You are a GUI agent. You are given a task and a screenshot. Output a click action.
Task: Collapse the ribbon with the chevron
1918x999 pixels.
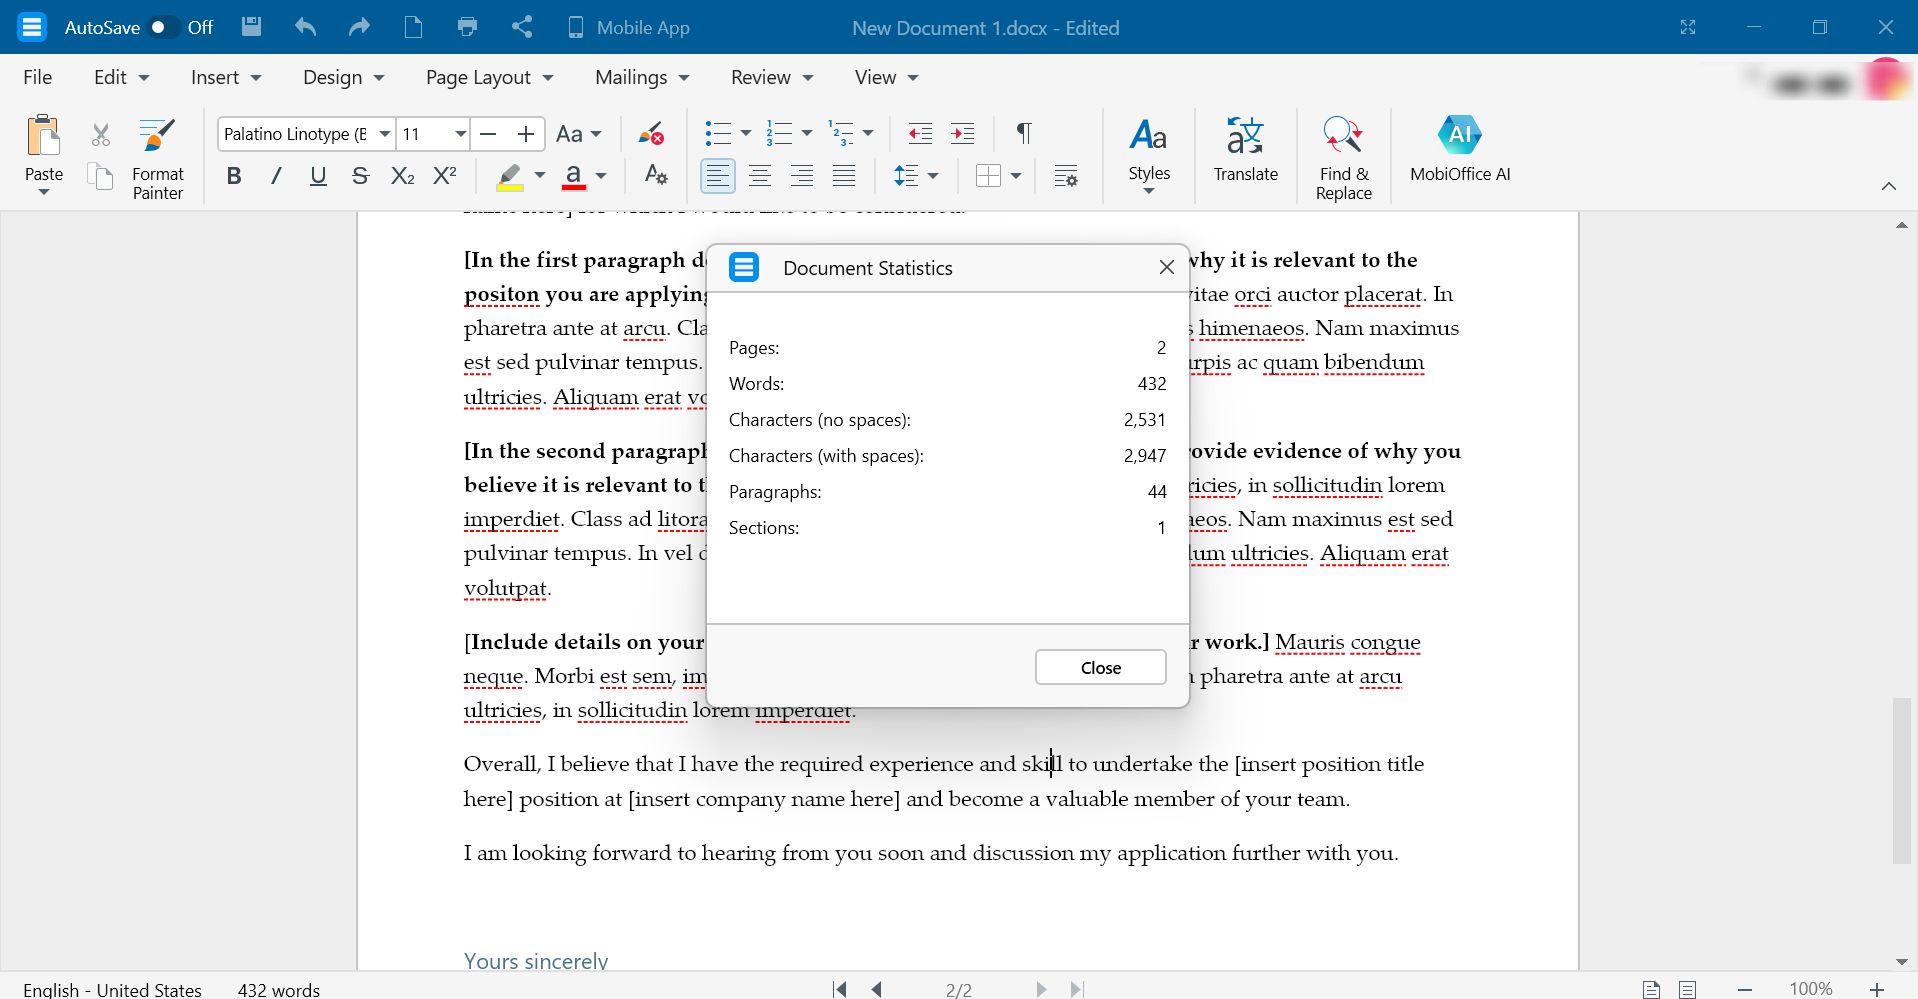1889,186
